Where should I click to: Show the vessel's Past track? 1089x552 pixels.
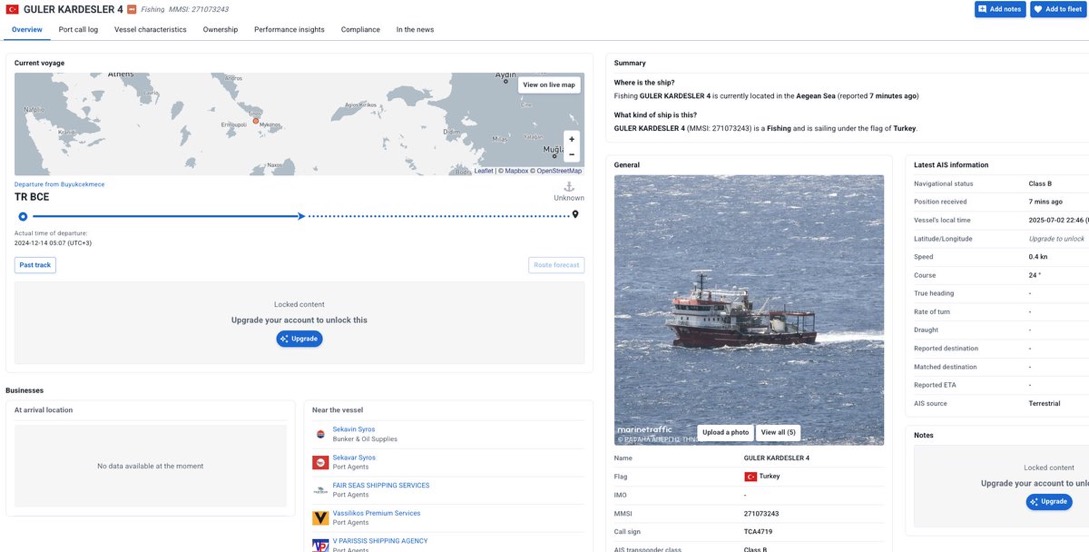pyautogui.click(x=35, y=265)
